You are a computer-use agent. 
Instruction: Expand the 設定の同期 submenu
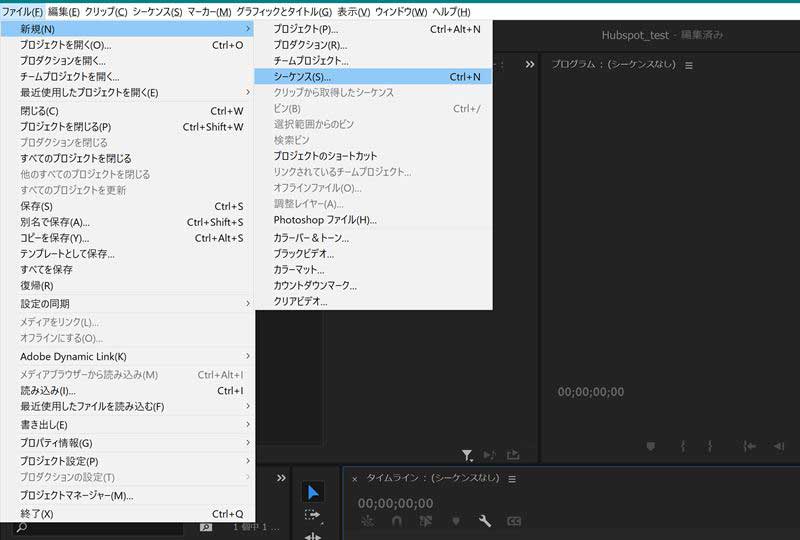(x=127, y=304)
